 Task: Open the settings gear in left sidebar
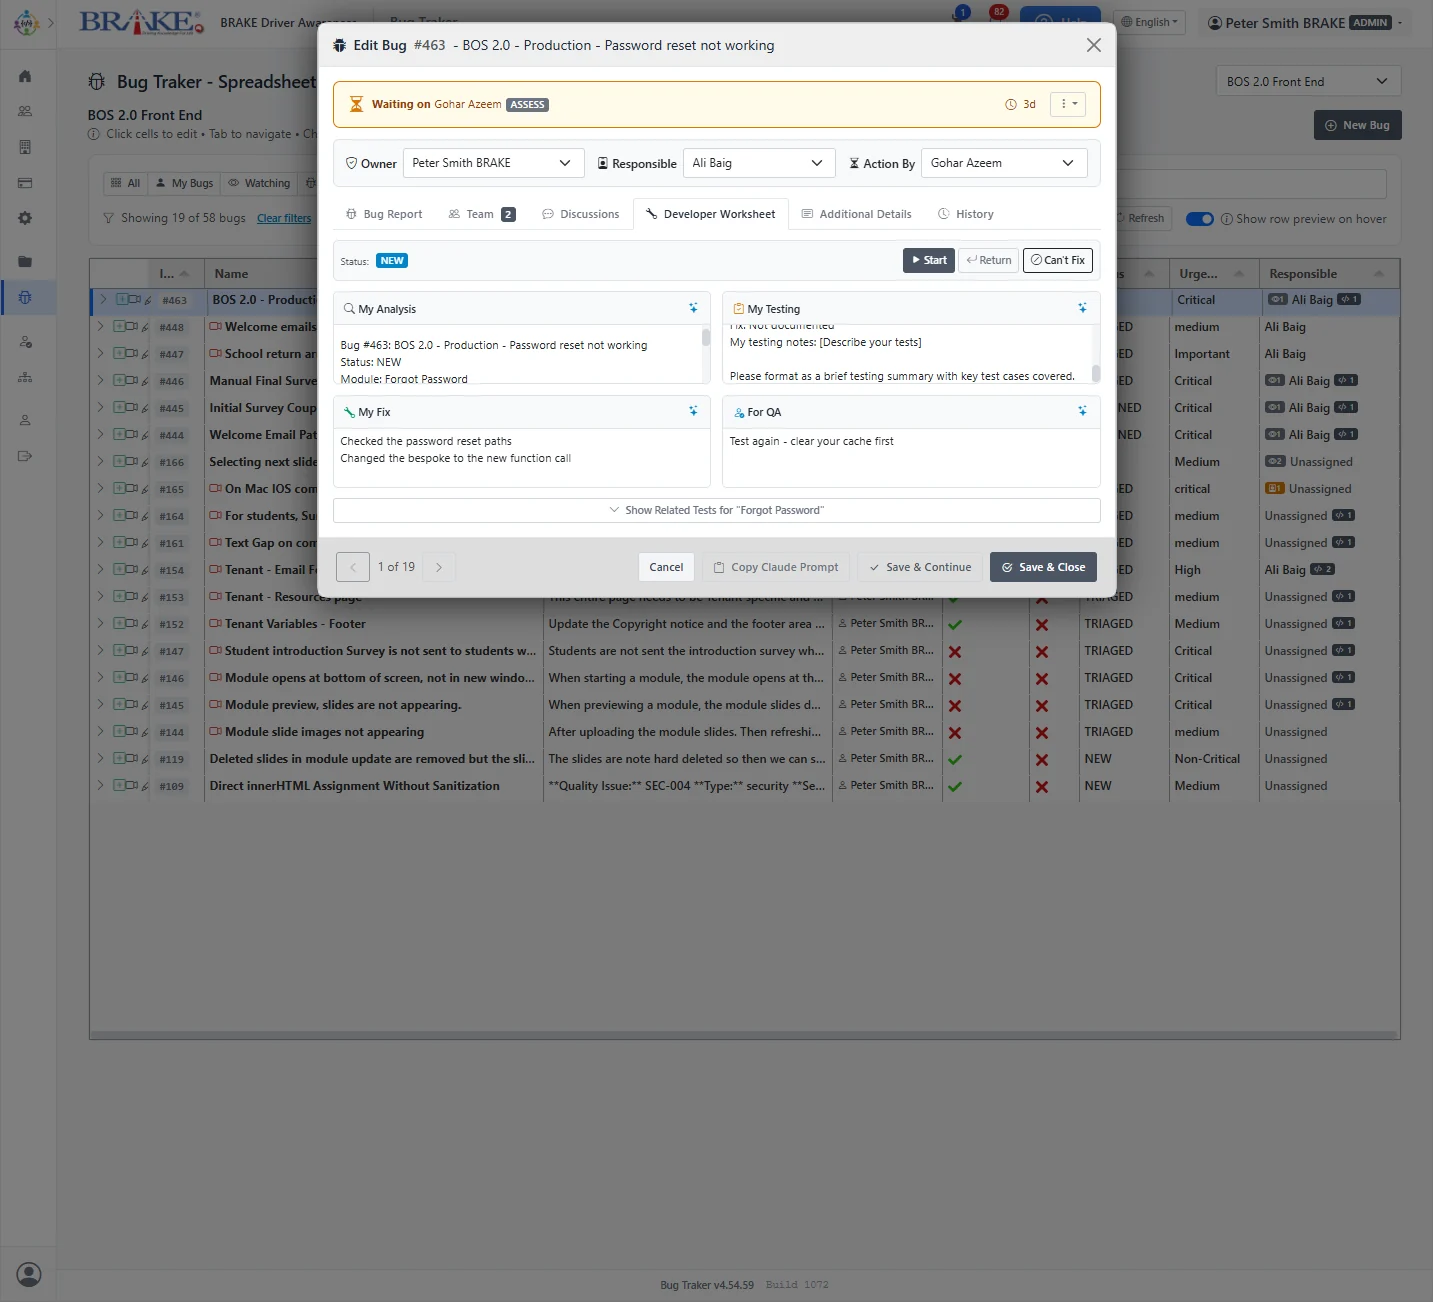pos(25,218)
